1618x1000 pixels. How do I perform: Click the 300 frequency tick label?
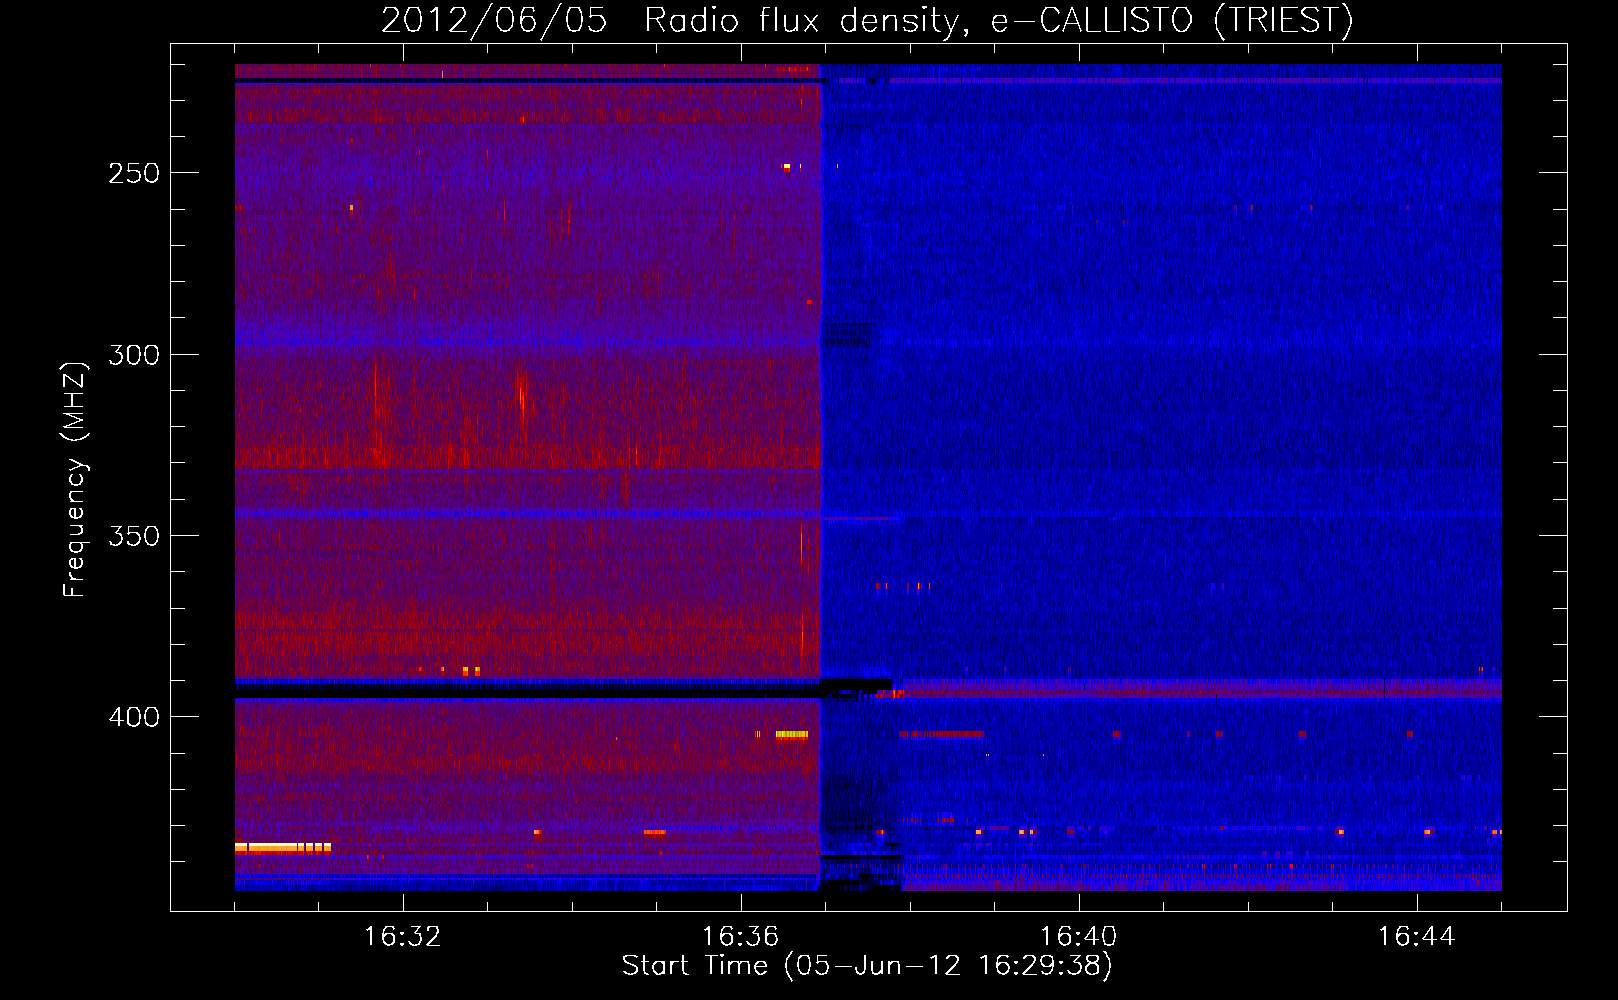(x=134, y=355)
